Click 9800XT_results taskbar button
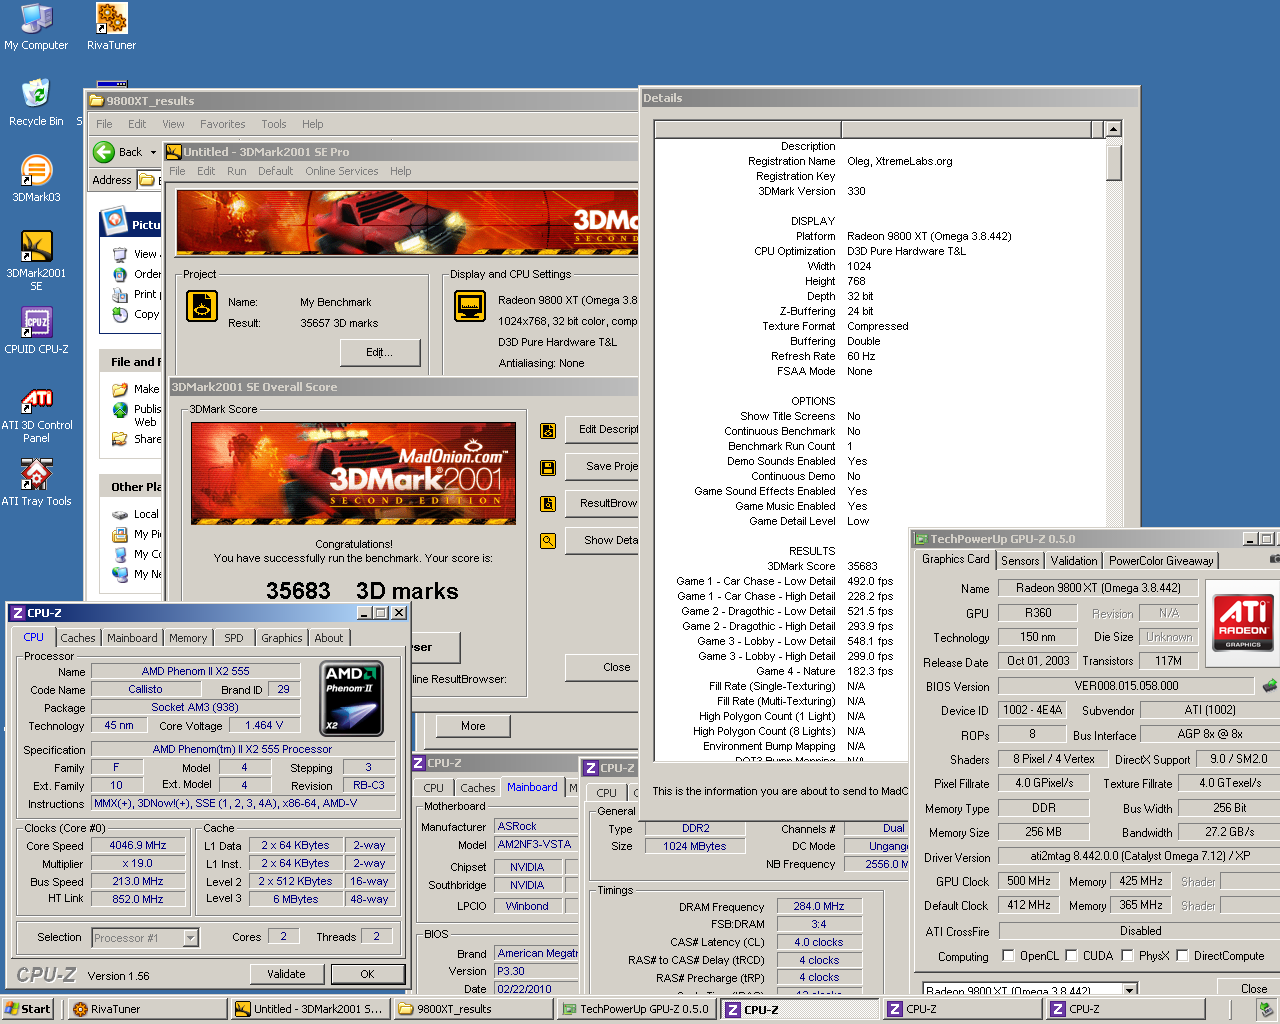 point(474,1009)
